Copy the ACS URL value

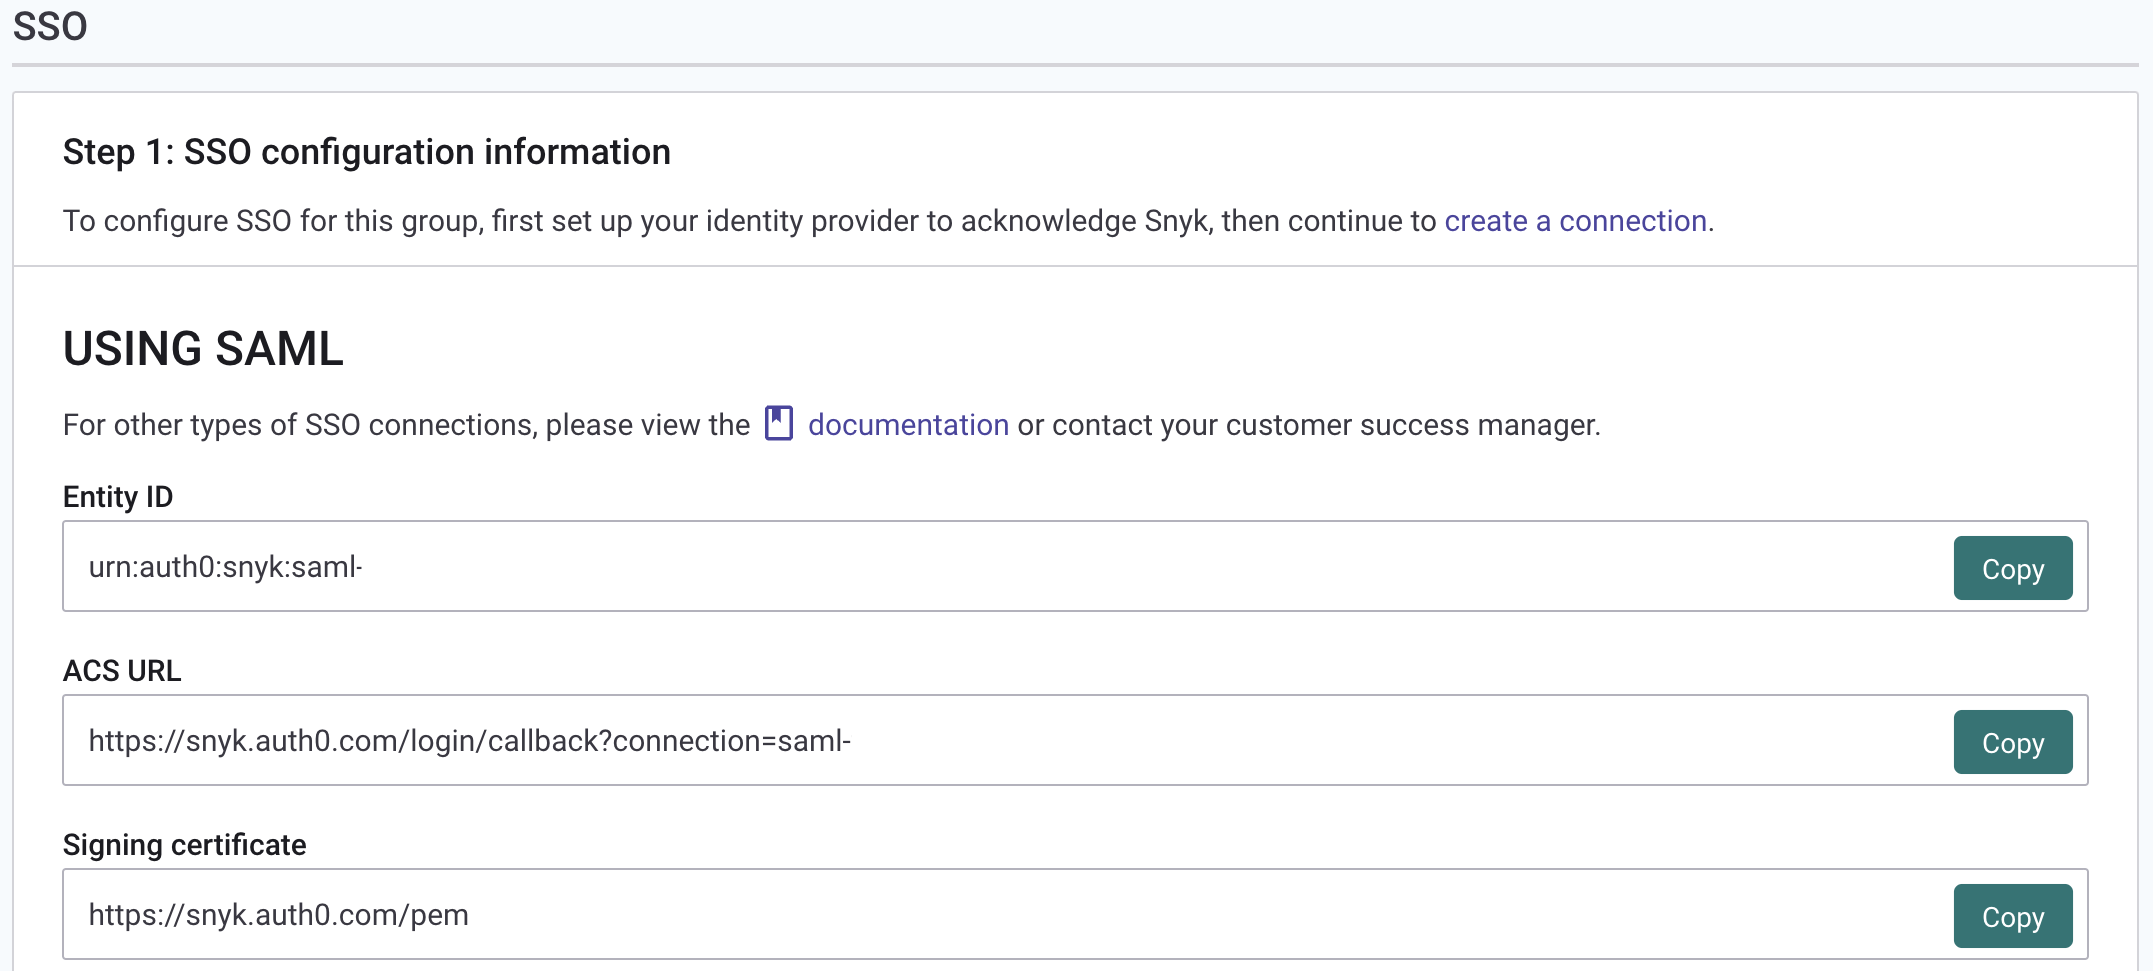(x=2012, y=741)
